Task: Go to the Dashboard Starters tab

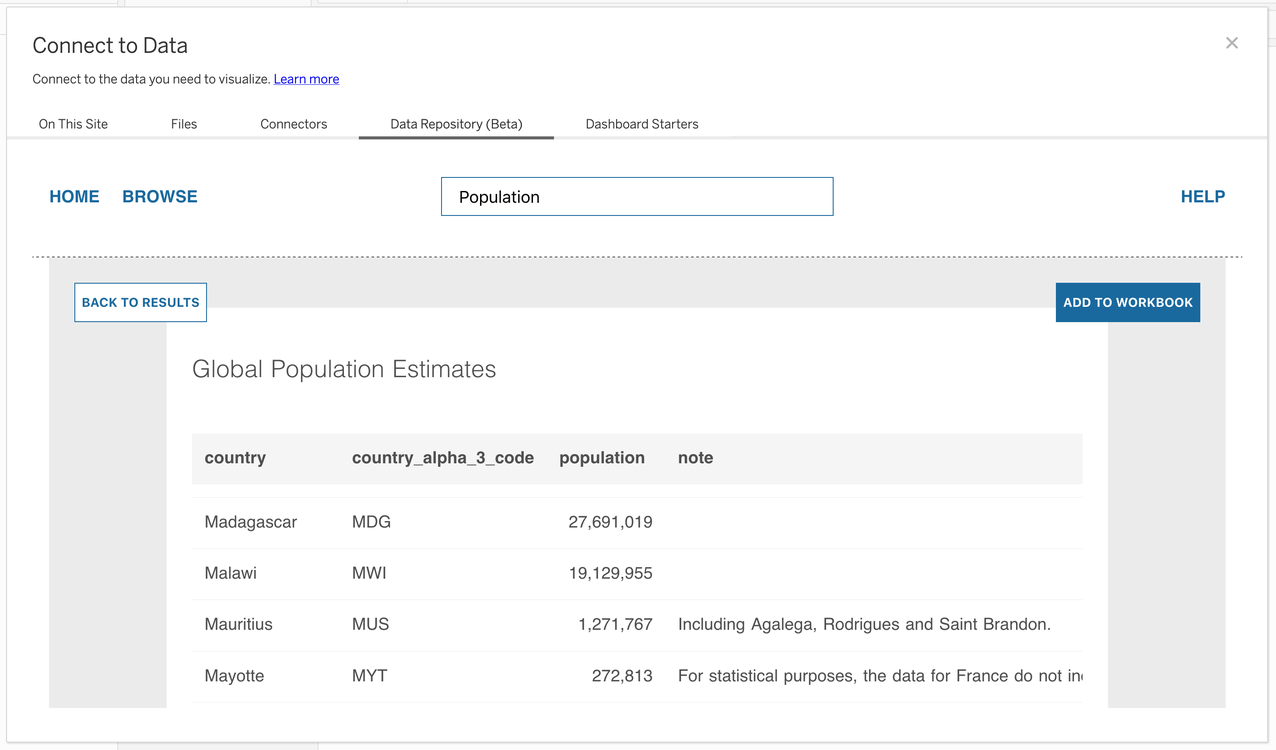Action: pyautogui.click(x=642, y=124)
